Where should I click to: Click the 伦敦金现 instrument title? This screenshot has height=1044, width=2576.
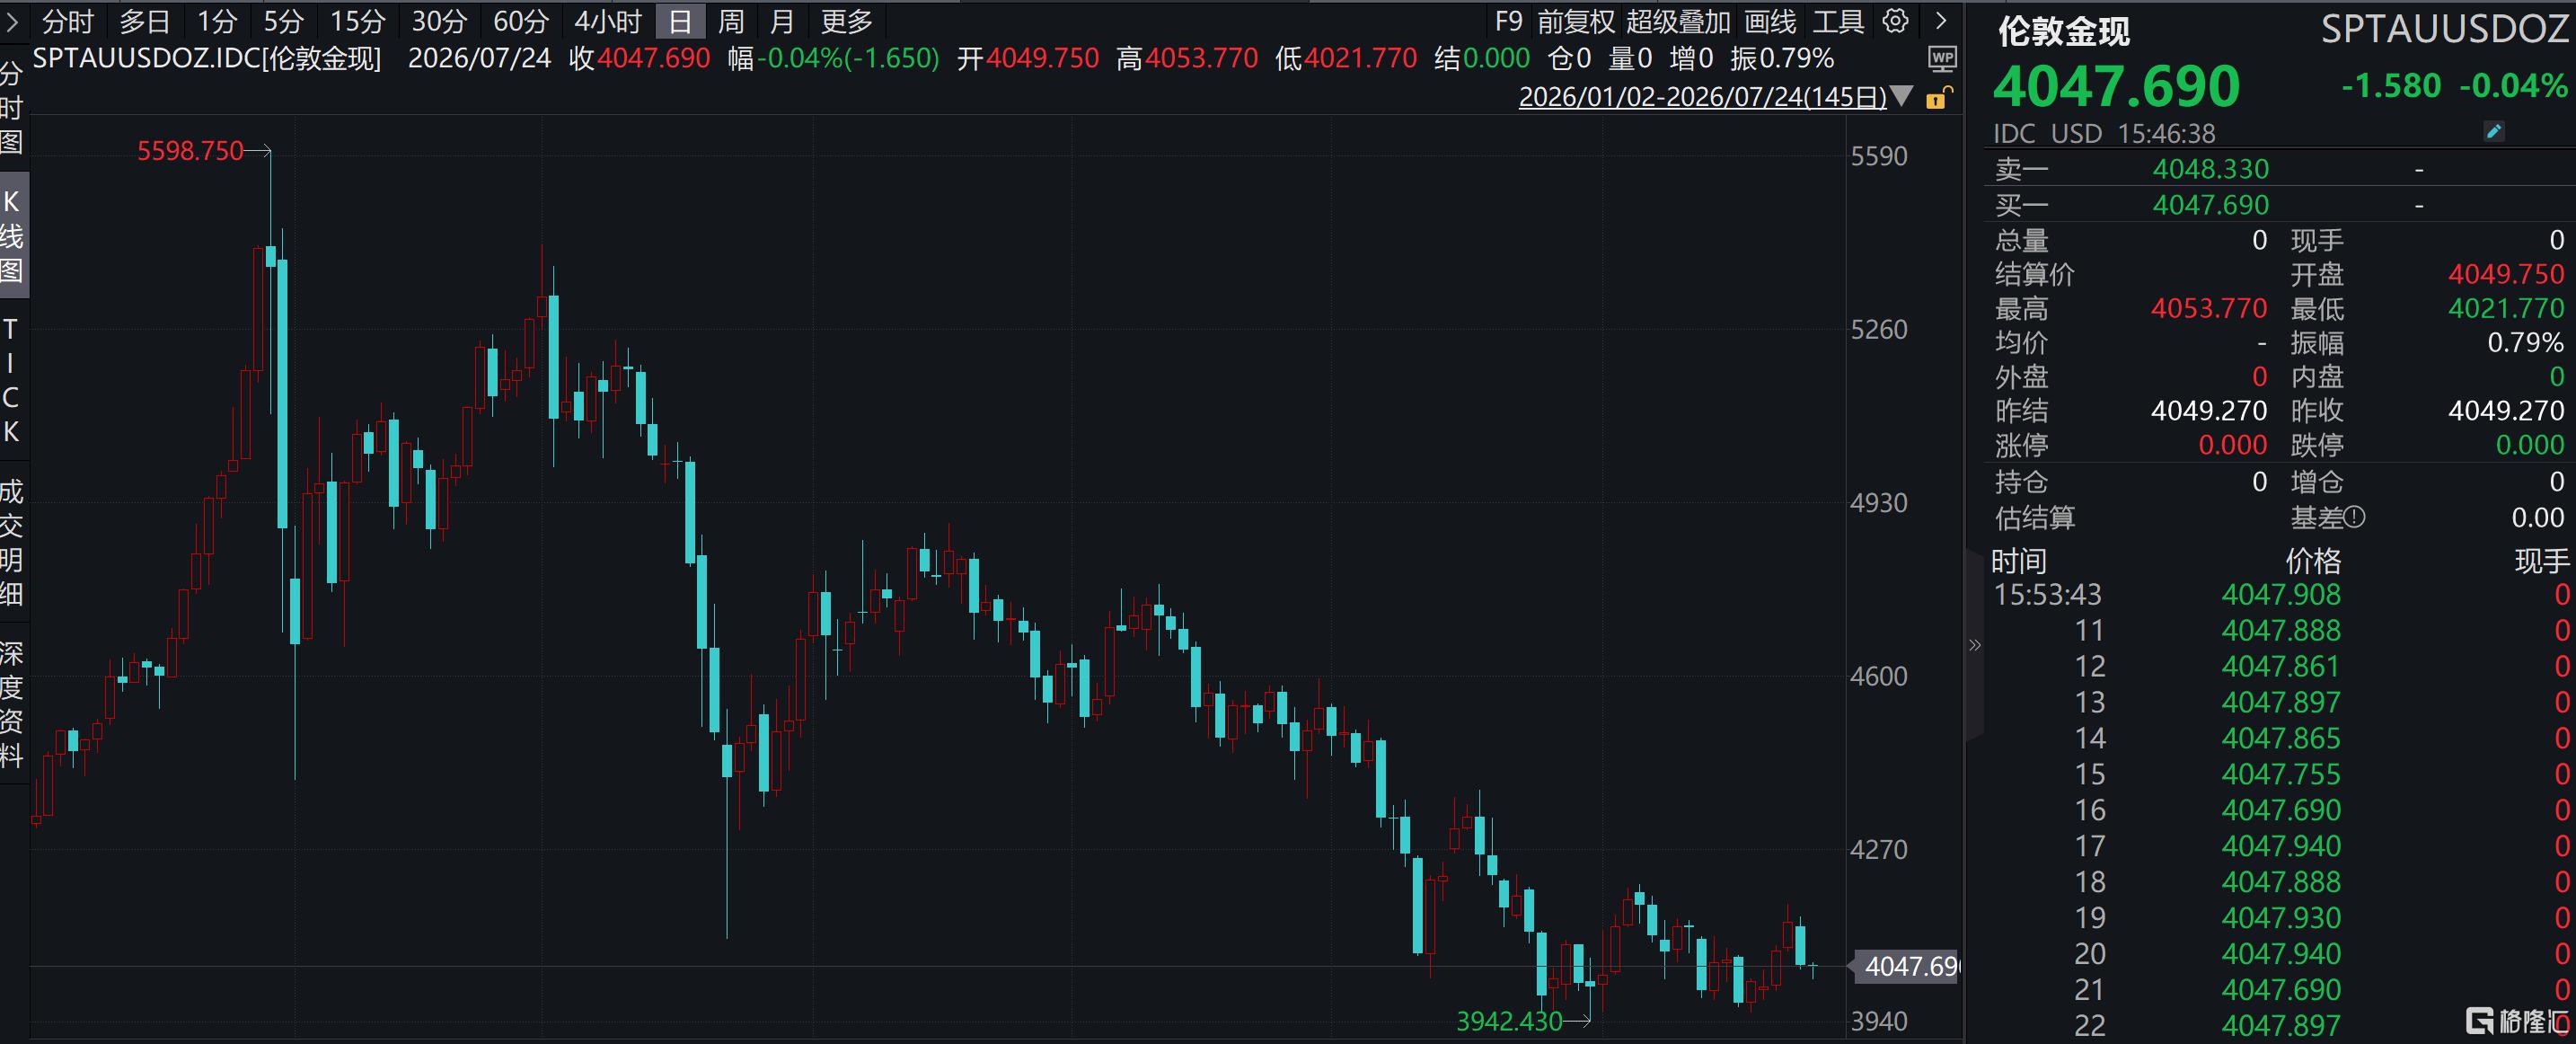point(2063,31)
